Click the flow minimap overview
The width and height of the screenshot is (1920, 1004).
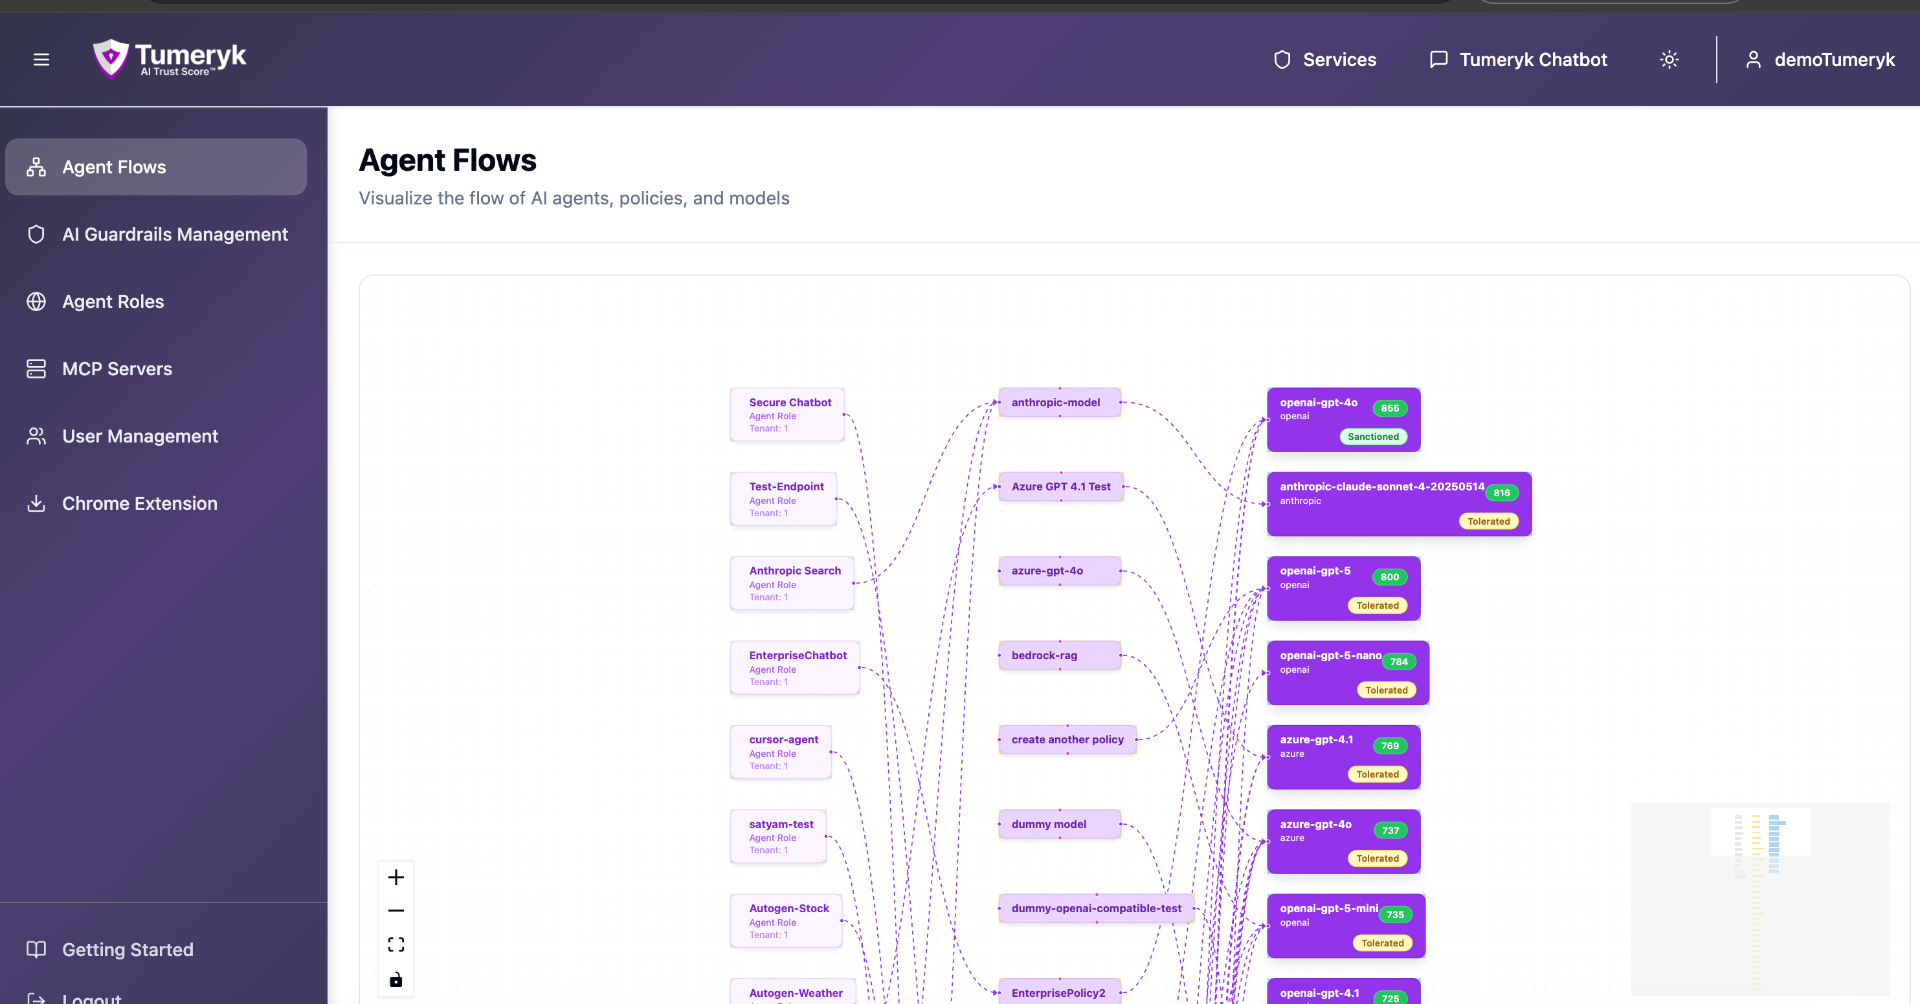click(x=1760, y=898)
